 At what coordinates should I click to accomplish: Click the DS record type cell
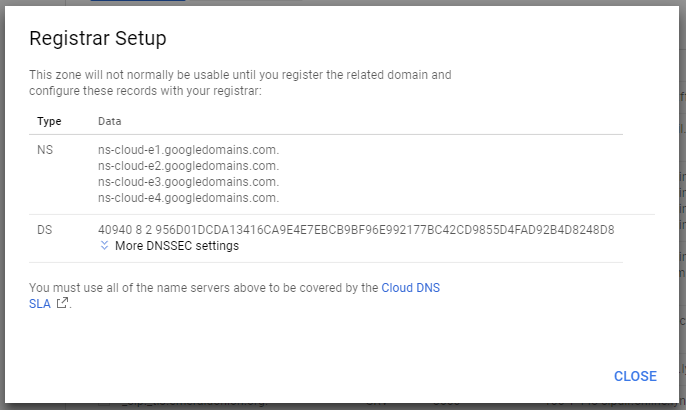[x=45, y=230]
